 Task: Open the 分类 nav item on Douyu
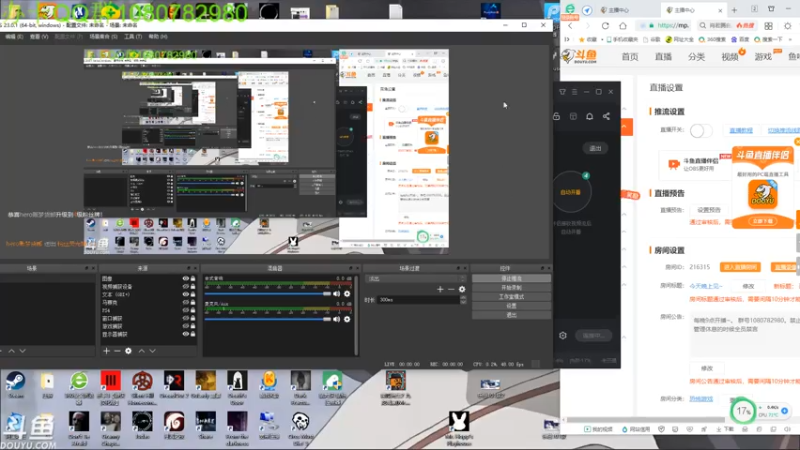(696, 57)
